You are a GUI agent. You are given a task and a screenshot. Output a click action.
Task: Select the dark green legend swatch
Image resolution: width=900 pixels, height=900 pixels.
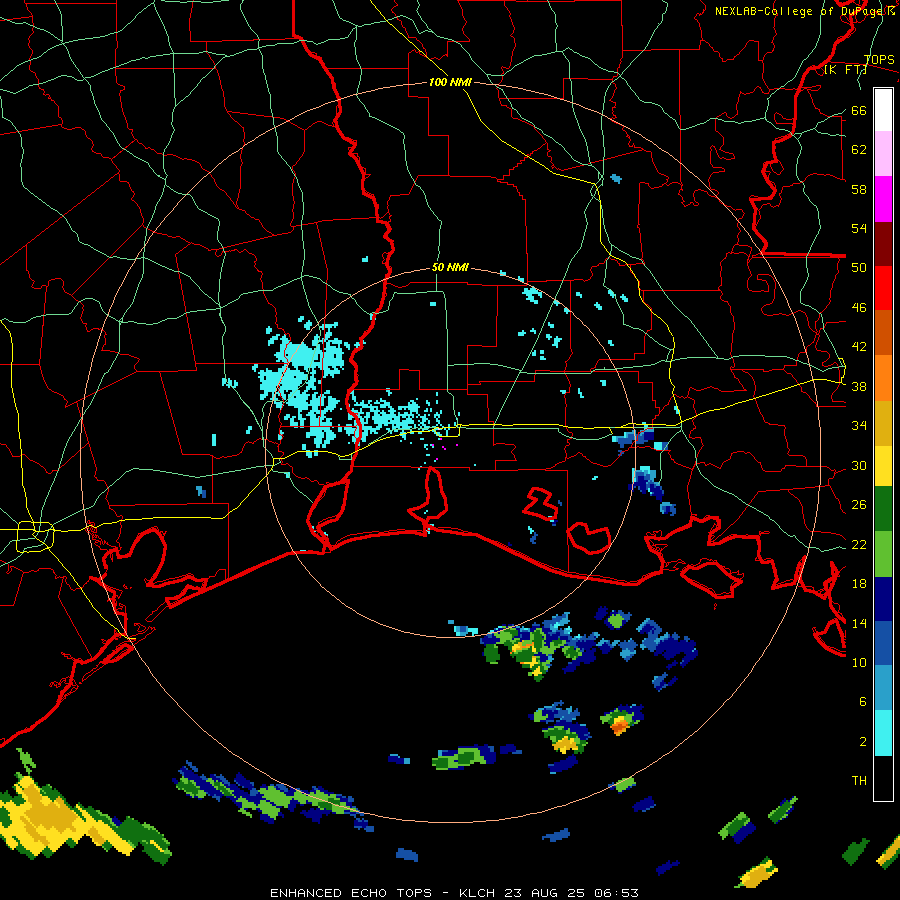[x=883, y=509]
